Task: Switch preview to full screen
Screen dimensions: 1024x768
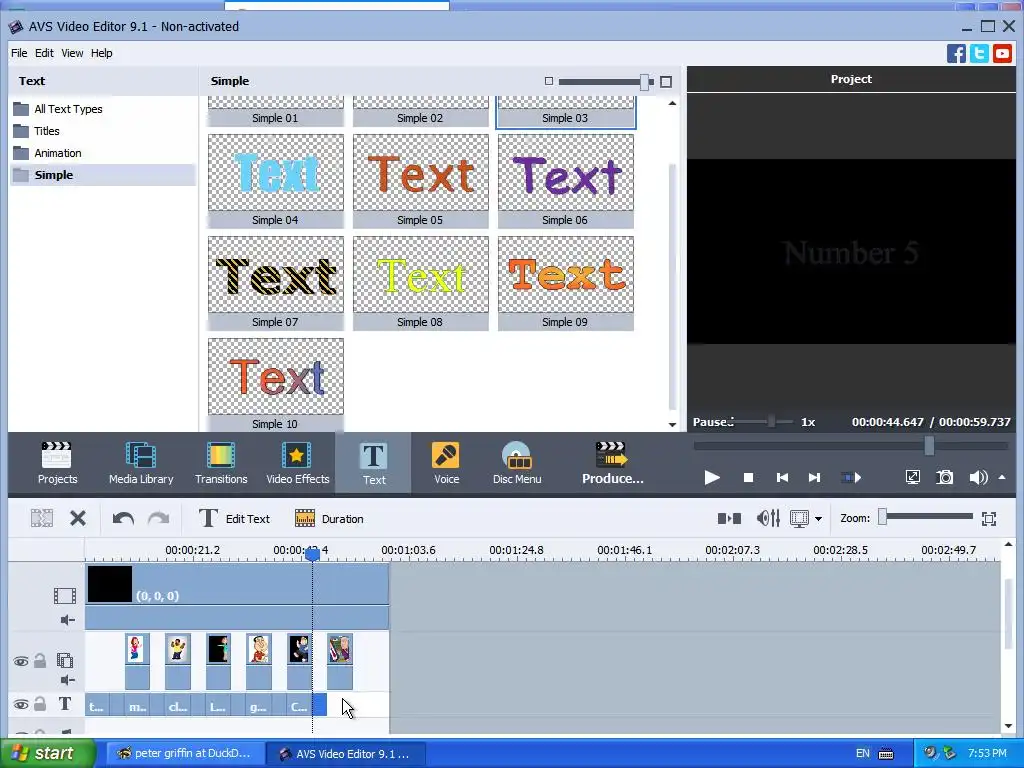Action: pyautogui.click(x=912, y=477)
